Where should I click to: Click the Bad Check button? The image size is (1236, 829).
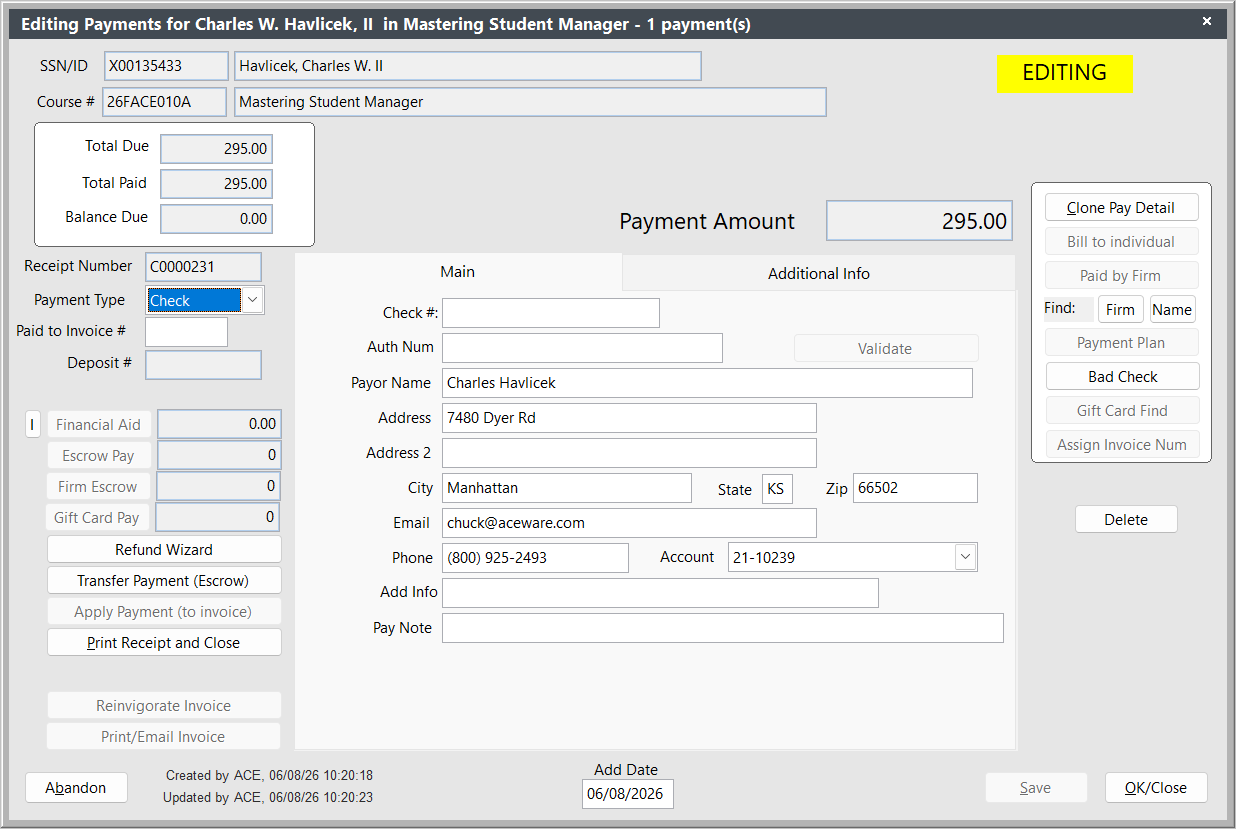[x=1122, y=377]
